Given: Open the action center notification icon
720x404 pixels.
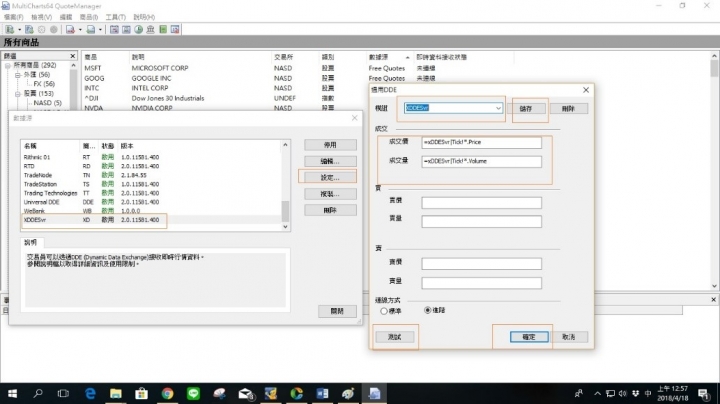Looking at the screenshot, I should click(703, 393).
